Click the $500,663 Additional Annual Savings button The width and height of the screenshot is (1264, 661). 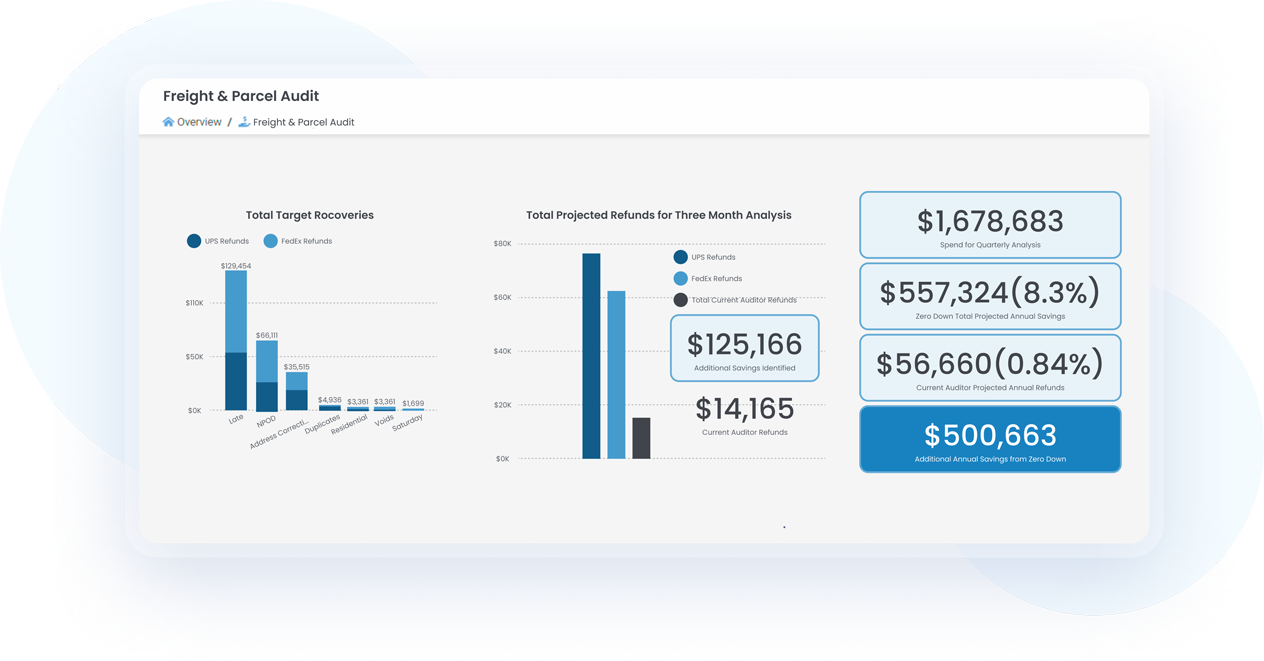989,438
